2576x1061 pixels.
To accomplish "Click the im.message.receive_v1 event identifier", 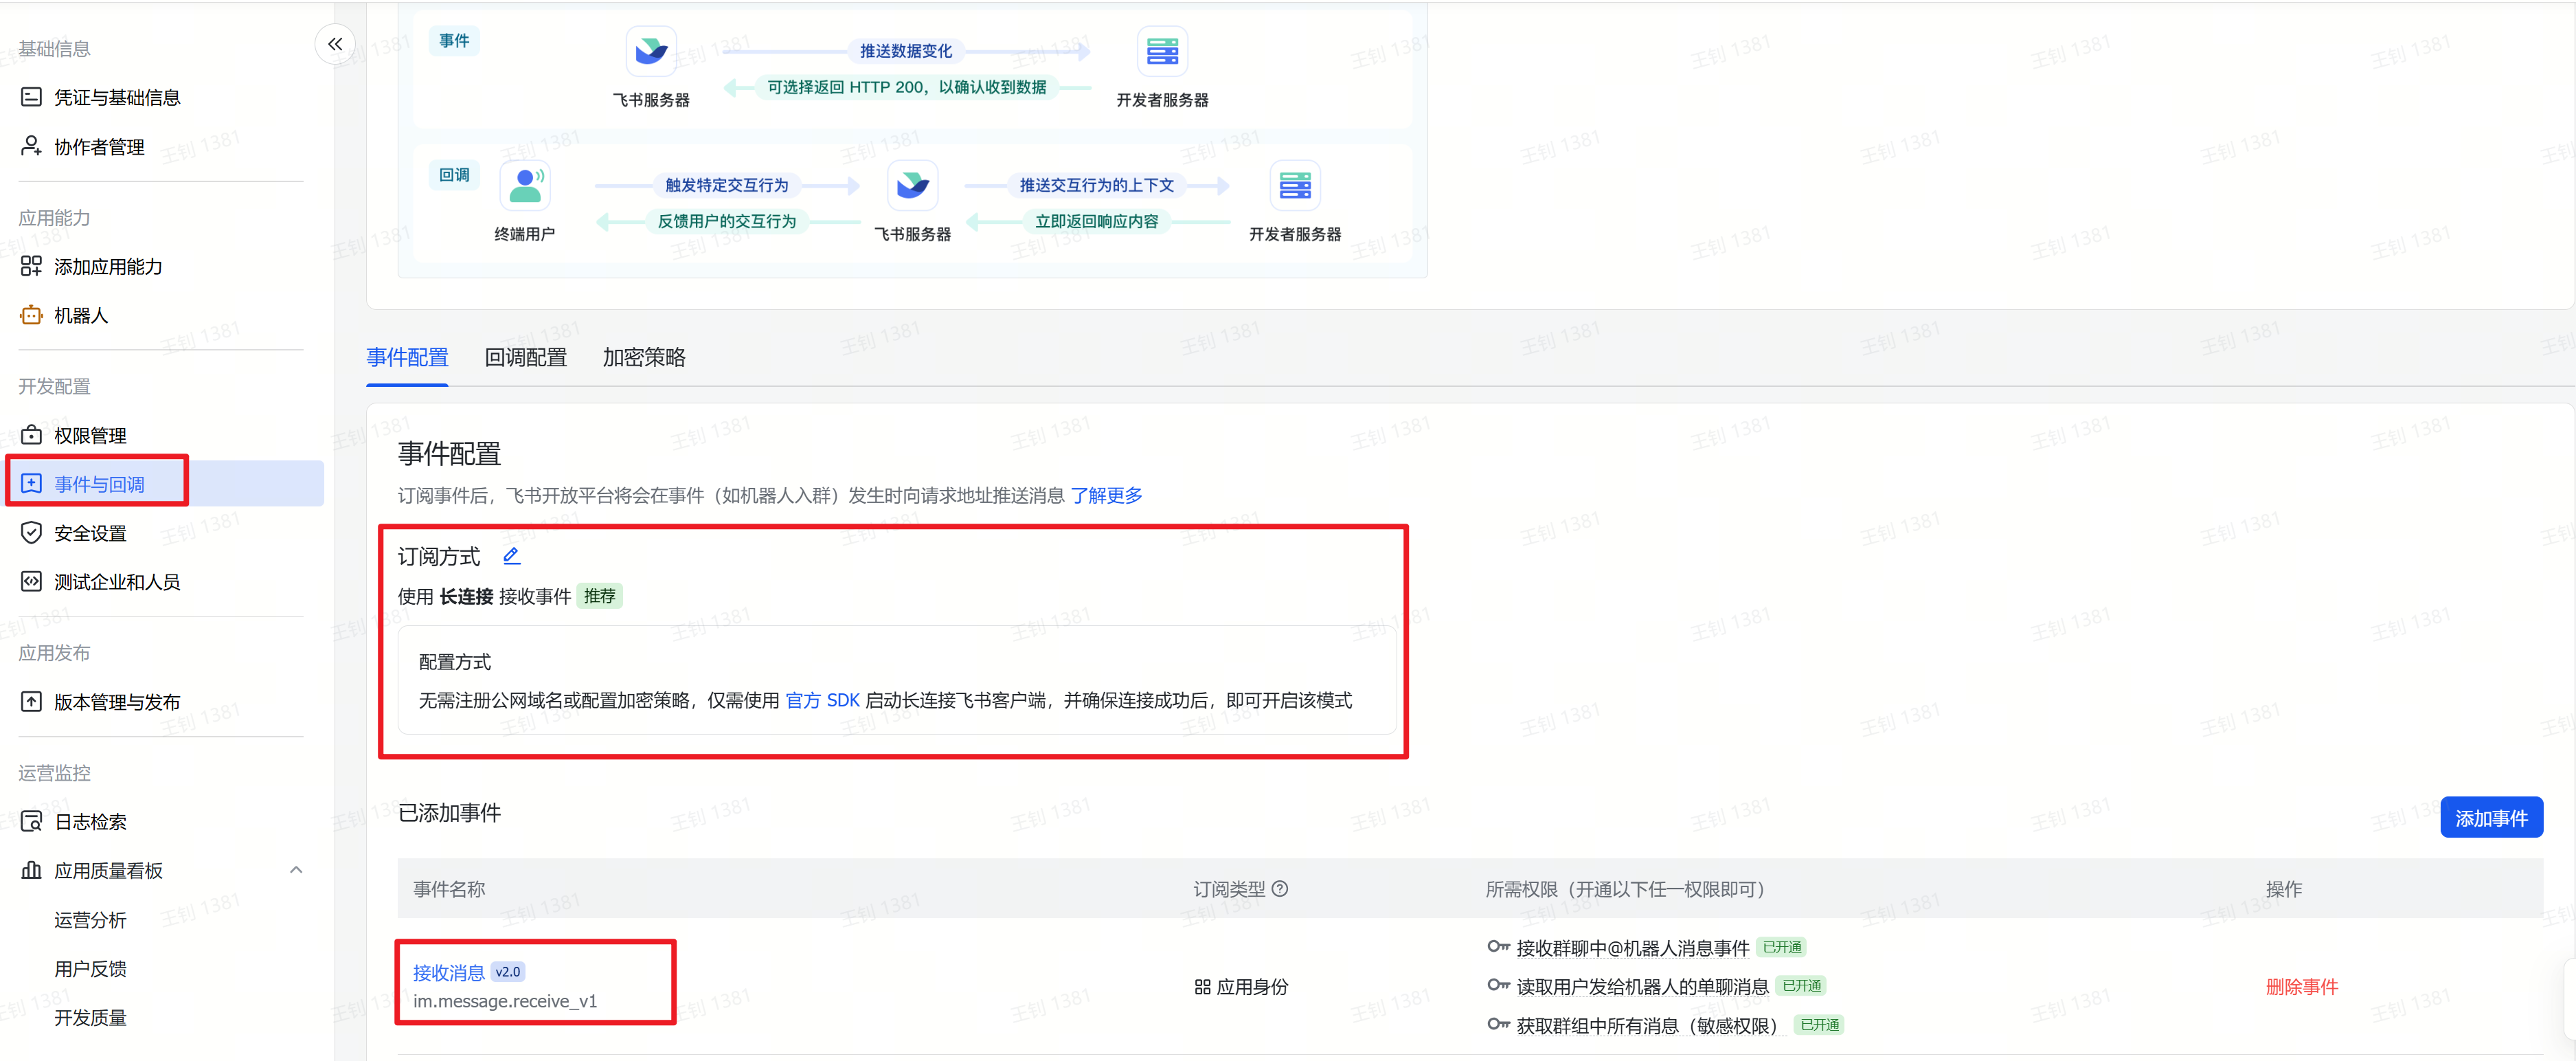I will click(x=505, y=1001).
